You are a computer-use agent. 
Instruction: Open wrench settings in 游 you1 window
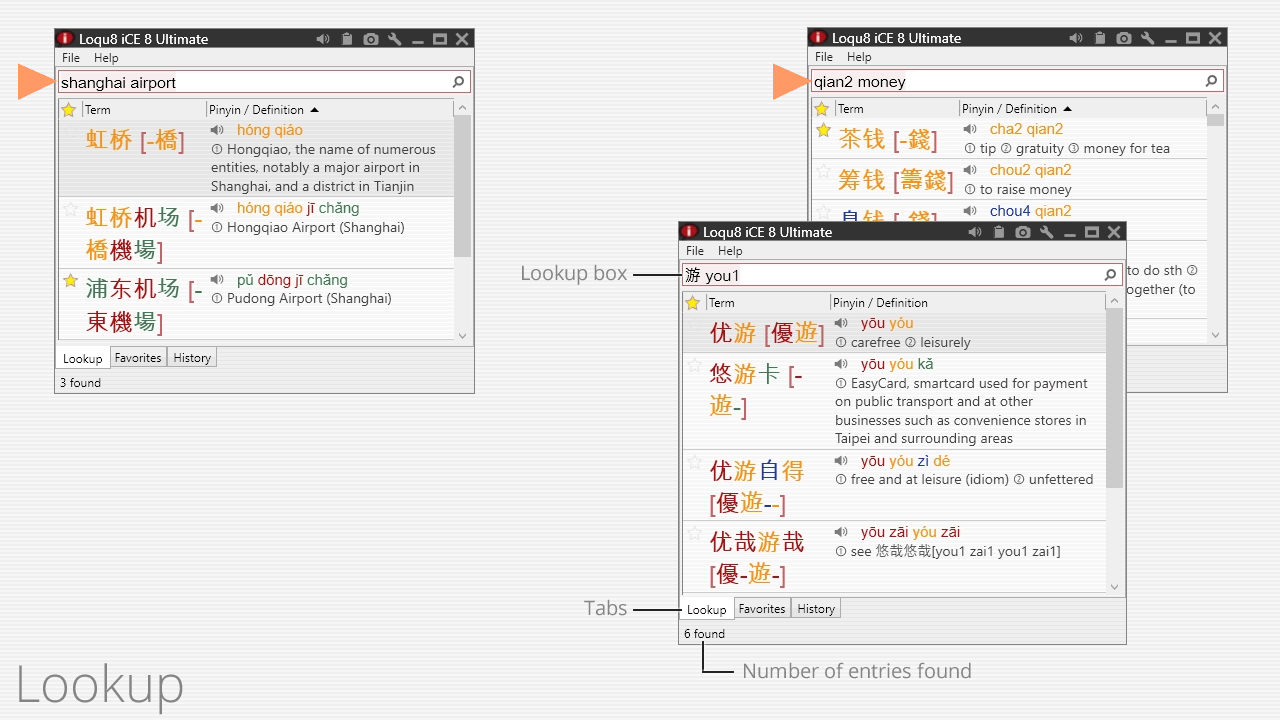(x=1047, y=232)
